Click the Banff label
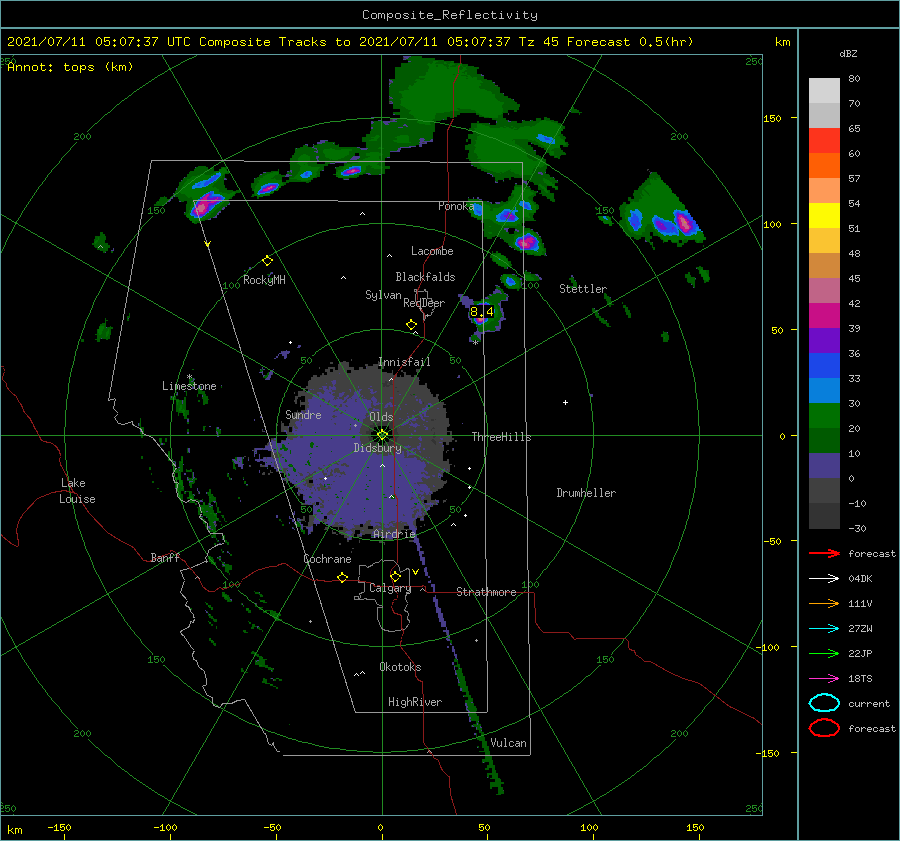The width and height of the screenshot is (900, 841). point(165,557)
